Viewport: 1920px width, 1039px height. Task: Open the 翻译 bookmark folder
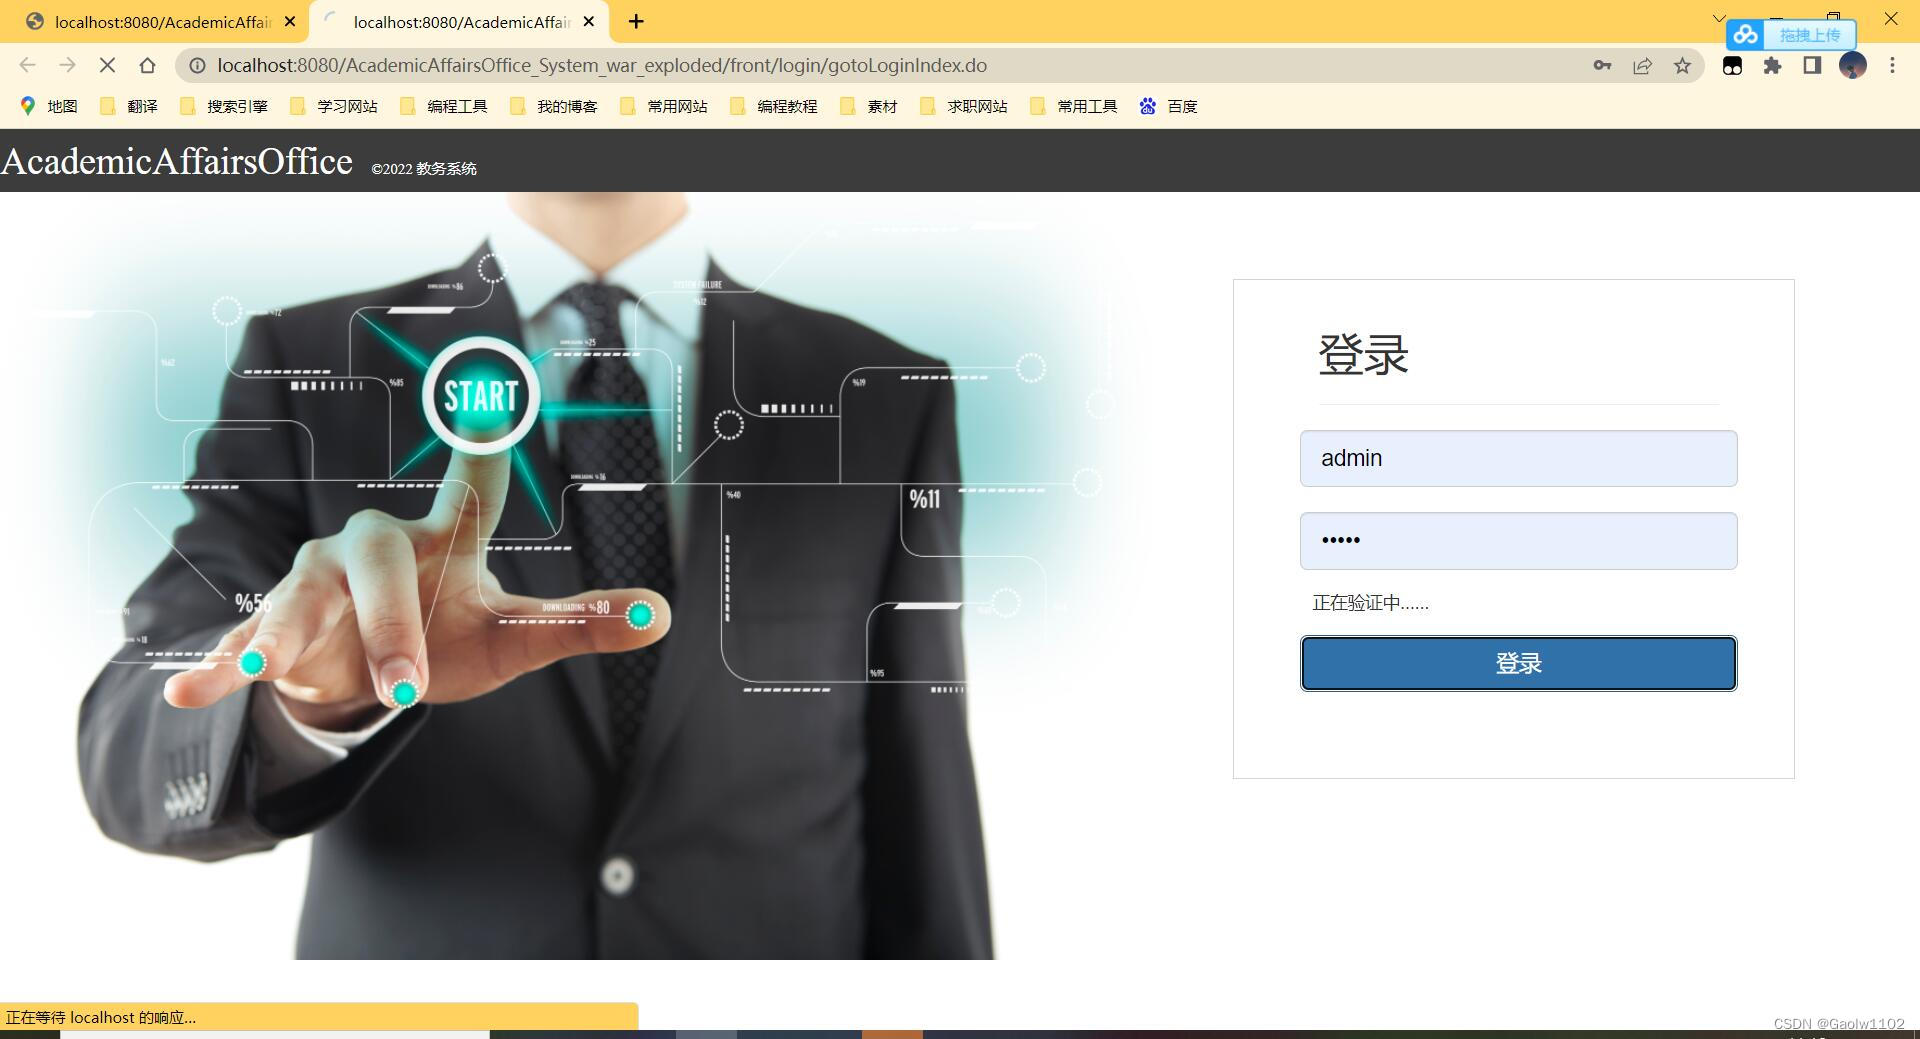pyautogui.click(x=129, y=106)
